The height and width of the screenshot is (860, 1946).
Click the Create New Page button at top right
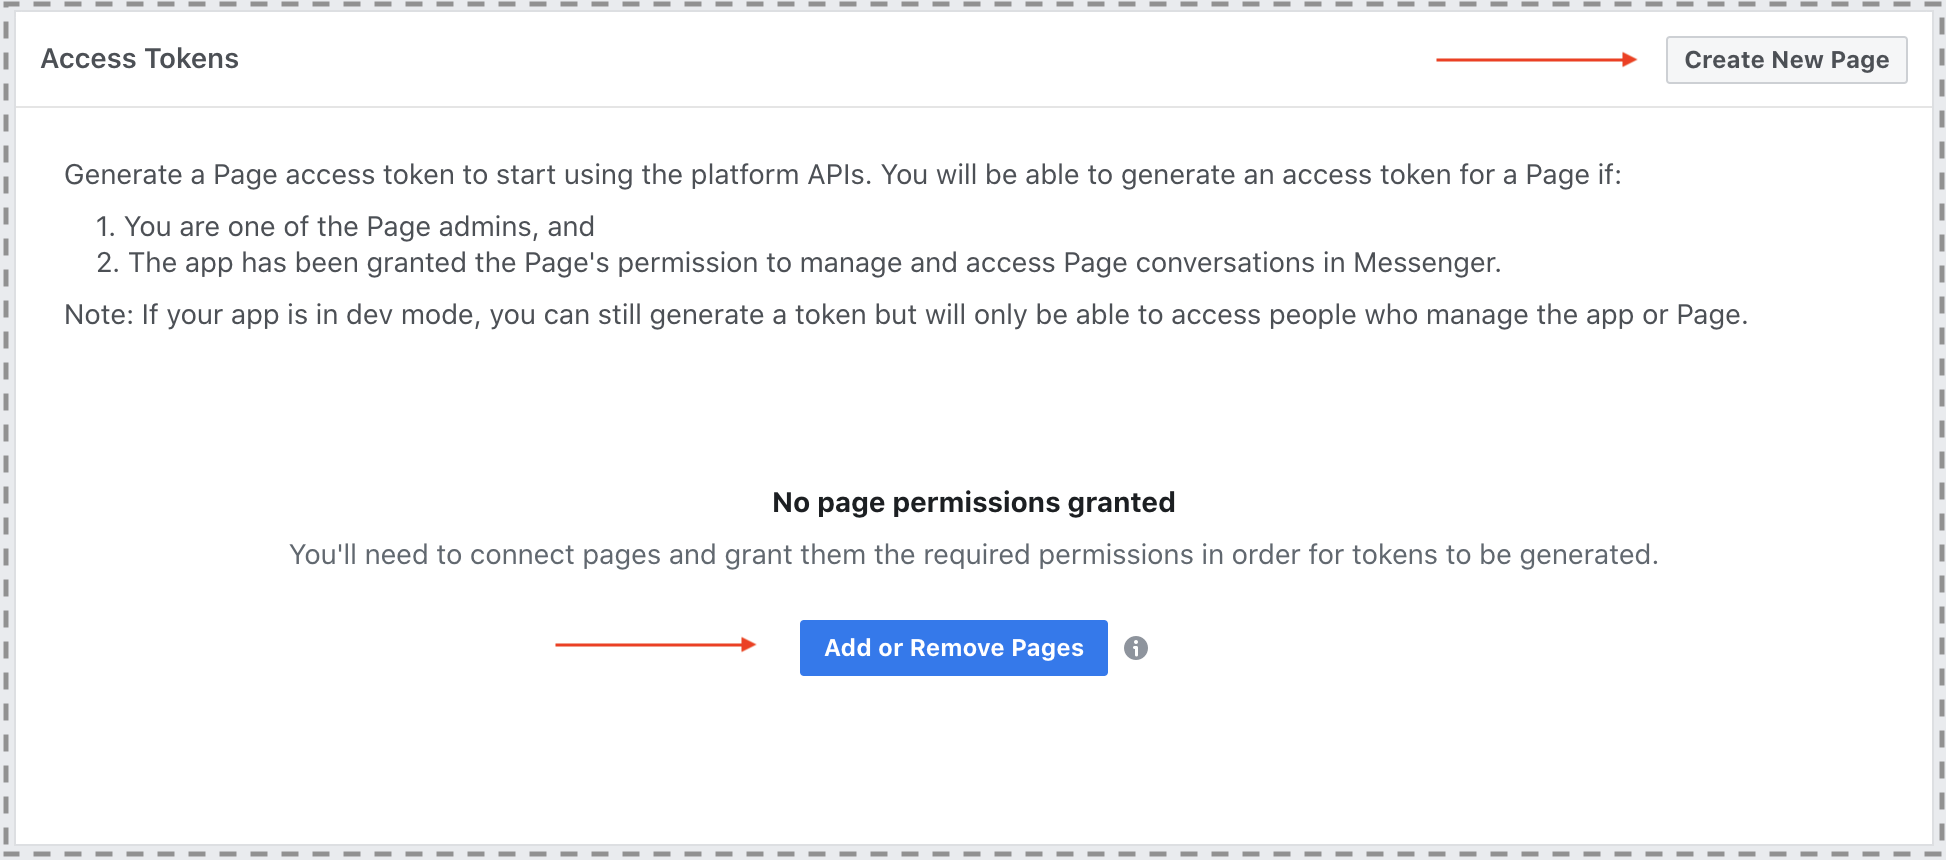click(1786, 59)
